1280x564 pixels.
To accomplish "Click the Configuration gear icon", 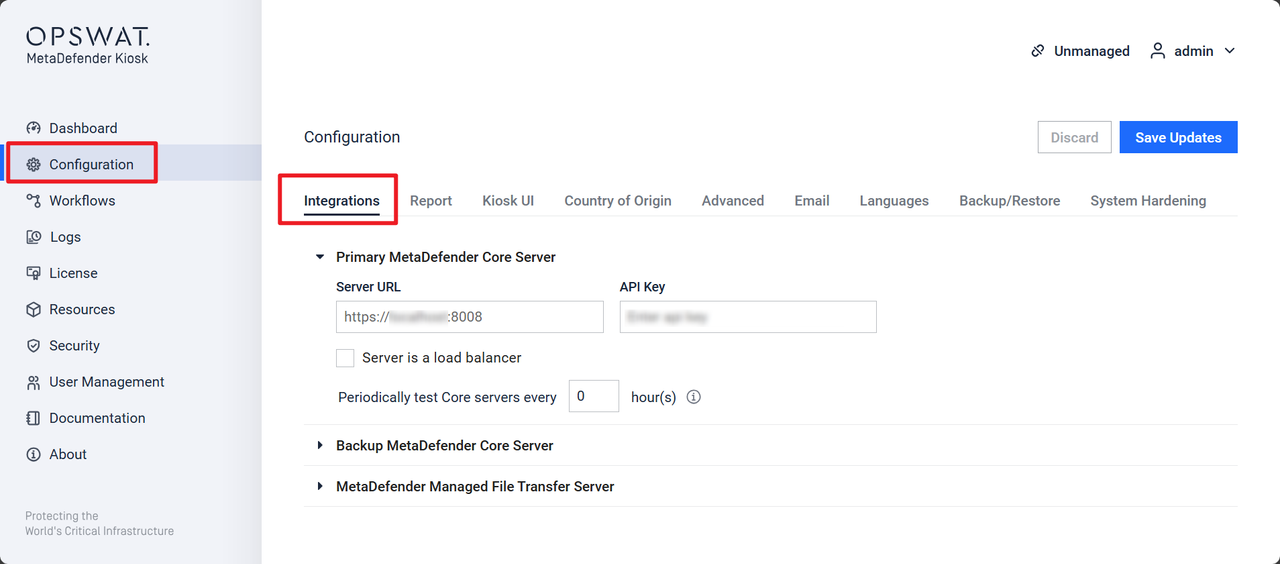I will 33,164.
